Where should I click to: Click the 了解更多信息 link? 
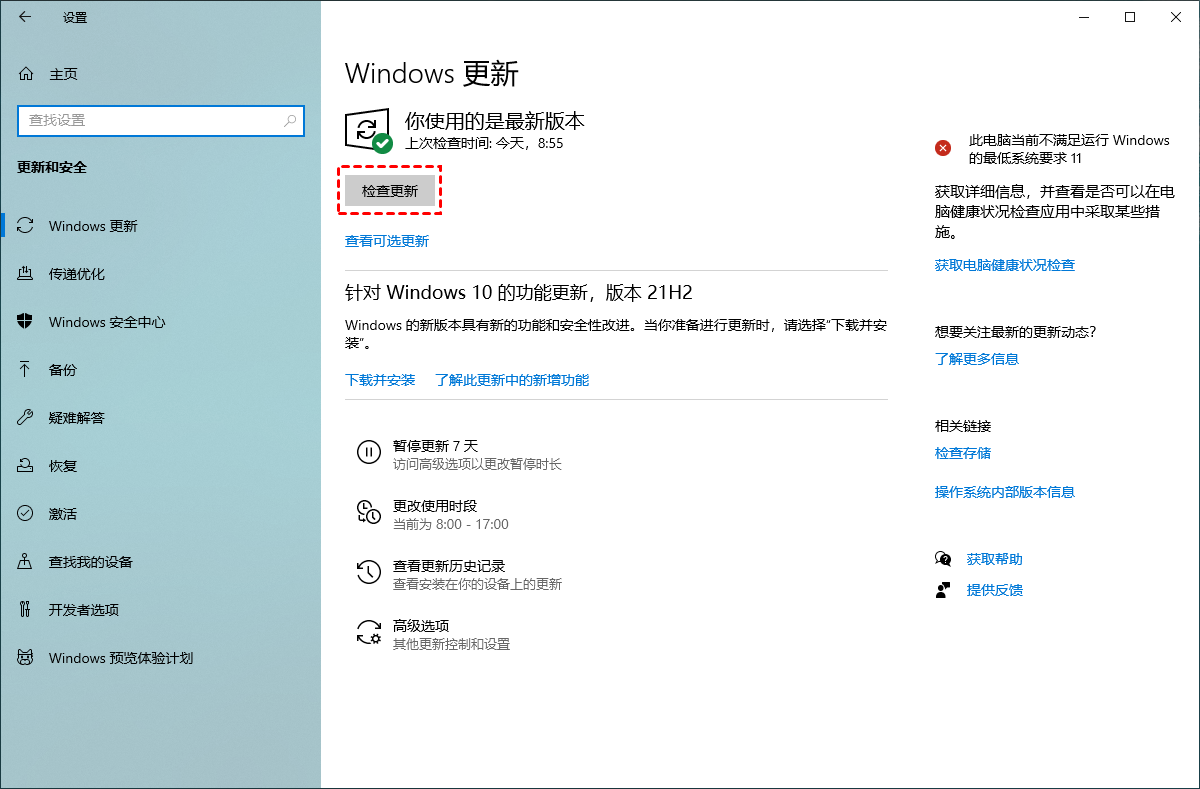(x=977, y=359)
